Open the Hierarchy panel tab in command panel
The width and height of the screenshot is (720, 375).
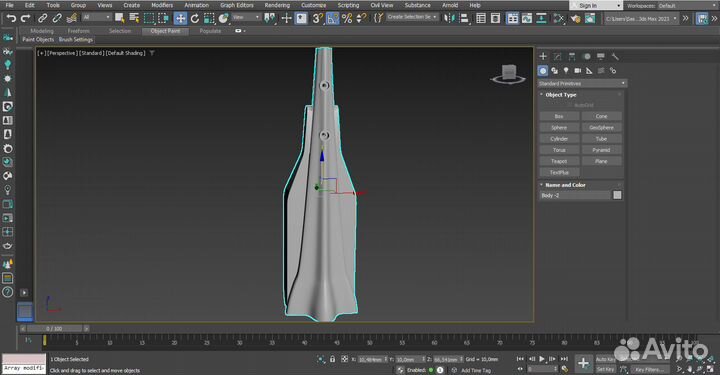572,56
